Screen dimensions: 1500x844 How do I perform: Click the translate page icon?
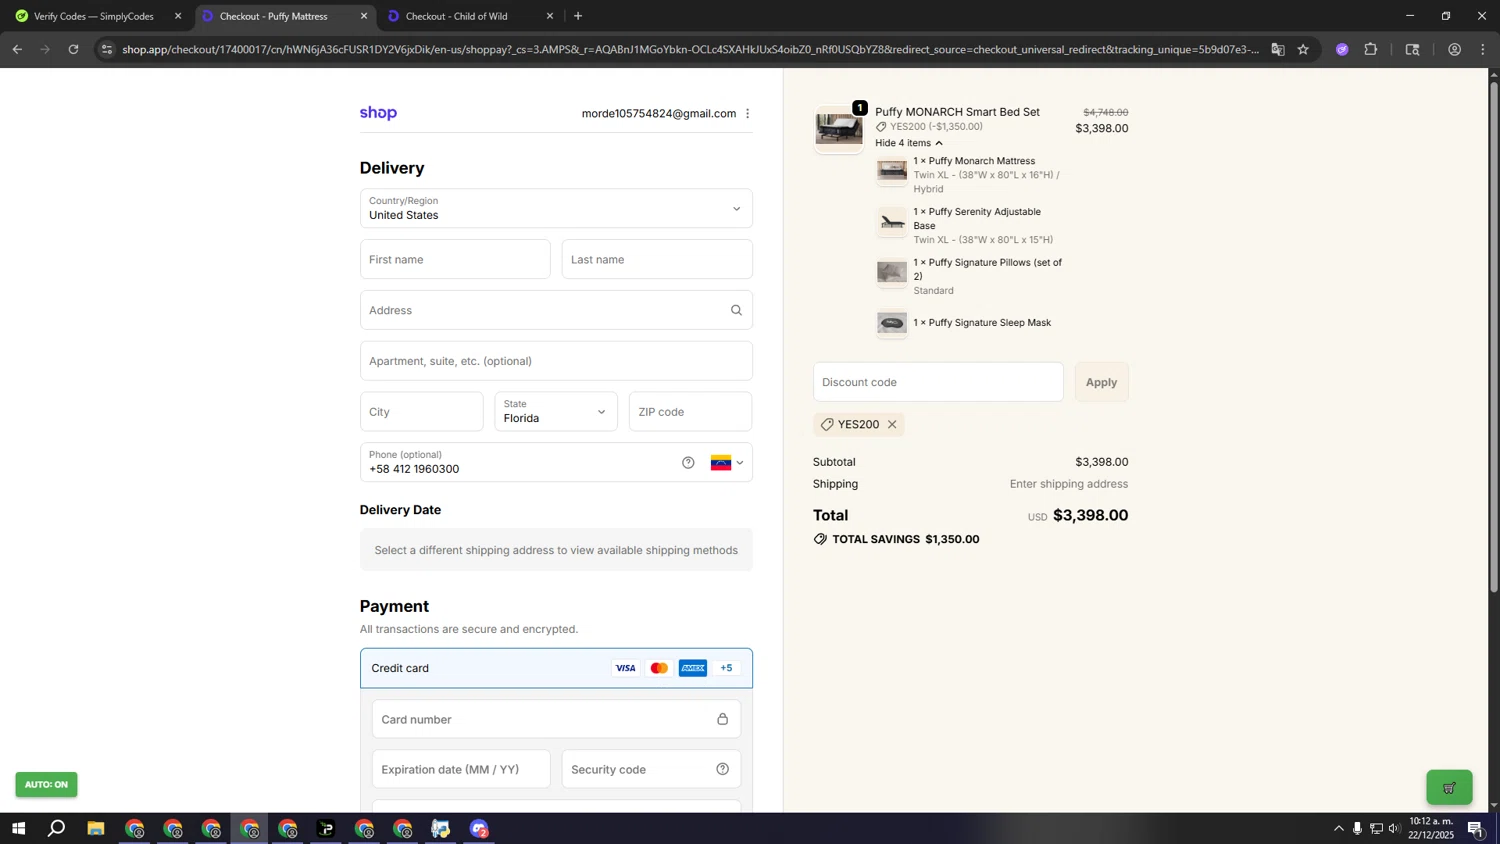pyautogui.click(x=1277, y=50)
